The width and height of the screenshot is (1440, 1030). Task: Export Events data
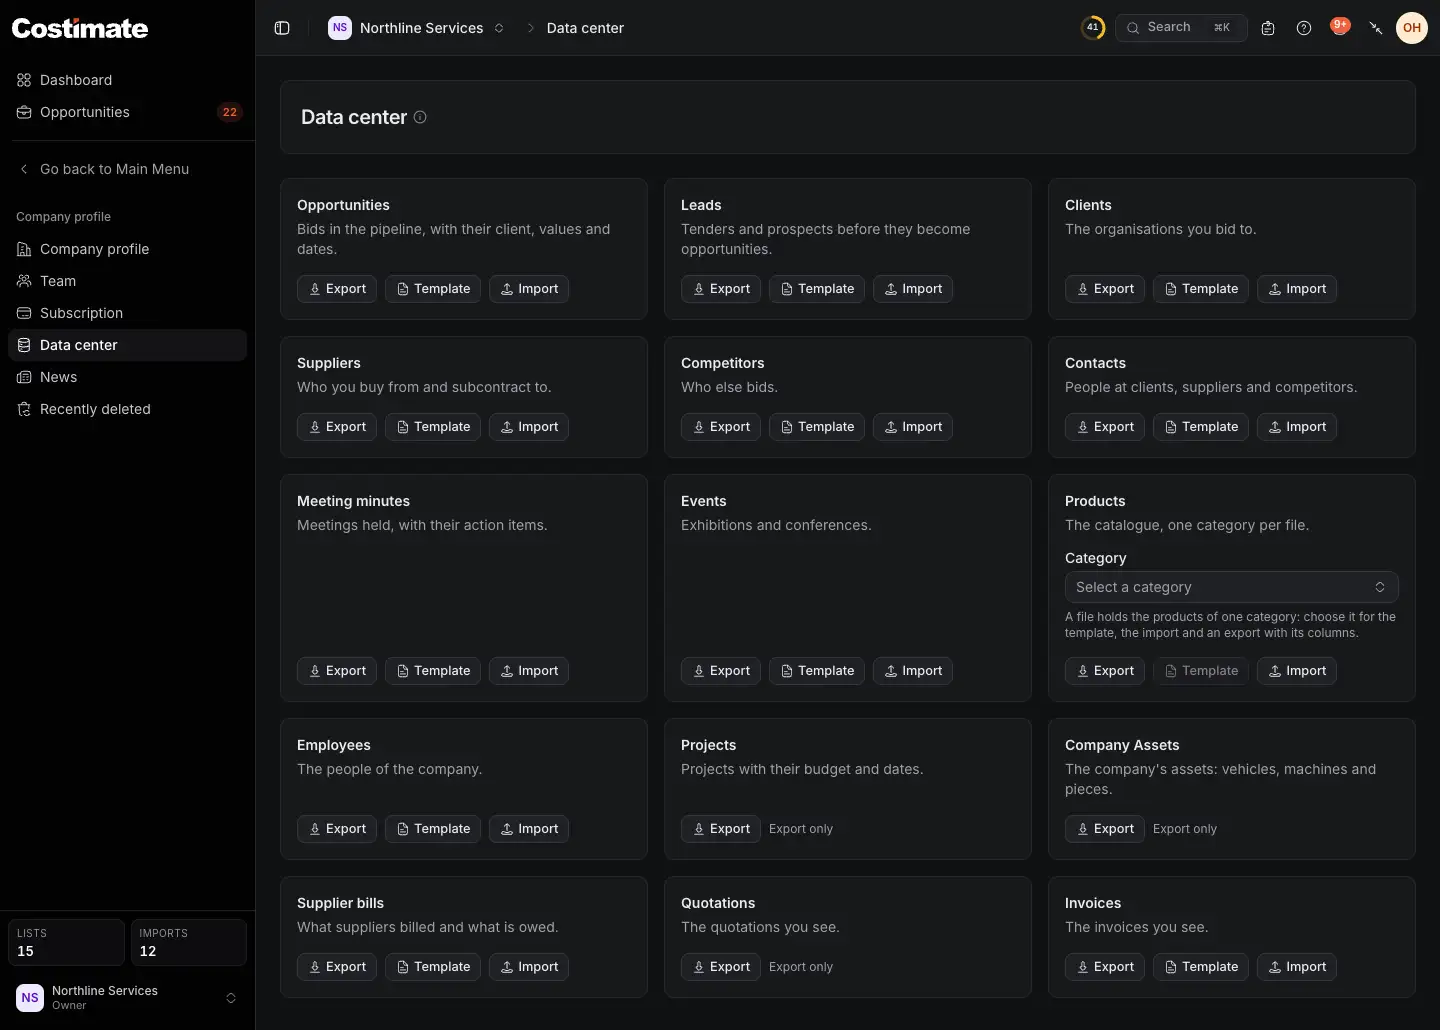[721, 671]
